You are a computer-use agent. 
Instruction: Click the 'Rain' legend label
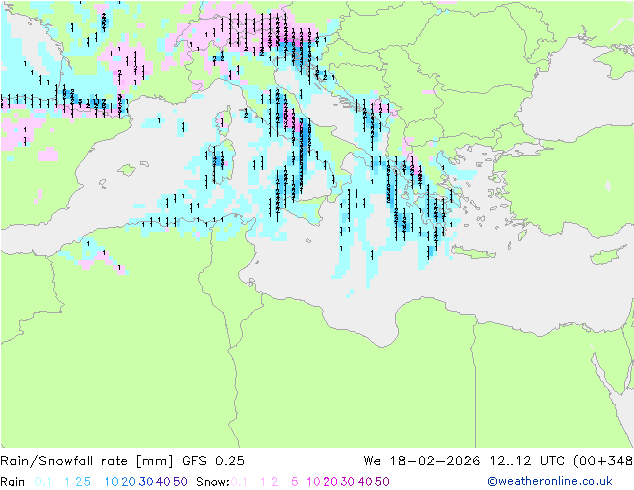pos(13,482)
